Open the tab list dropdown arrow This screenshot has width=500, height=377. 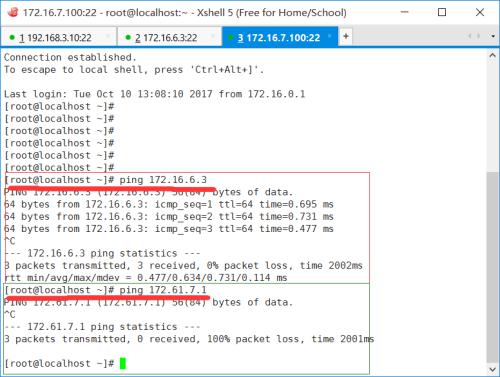pyautogui.click(x=493, y=36)
